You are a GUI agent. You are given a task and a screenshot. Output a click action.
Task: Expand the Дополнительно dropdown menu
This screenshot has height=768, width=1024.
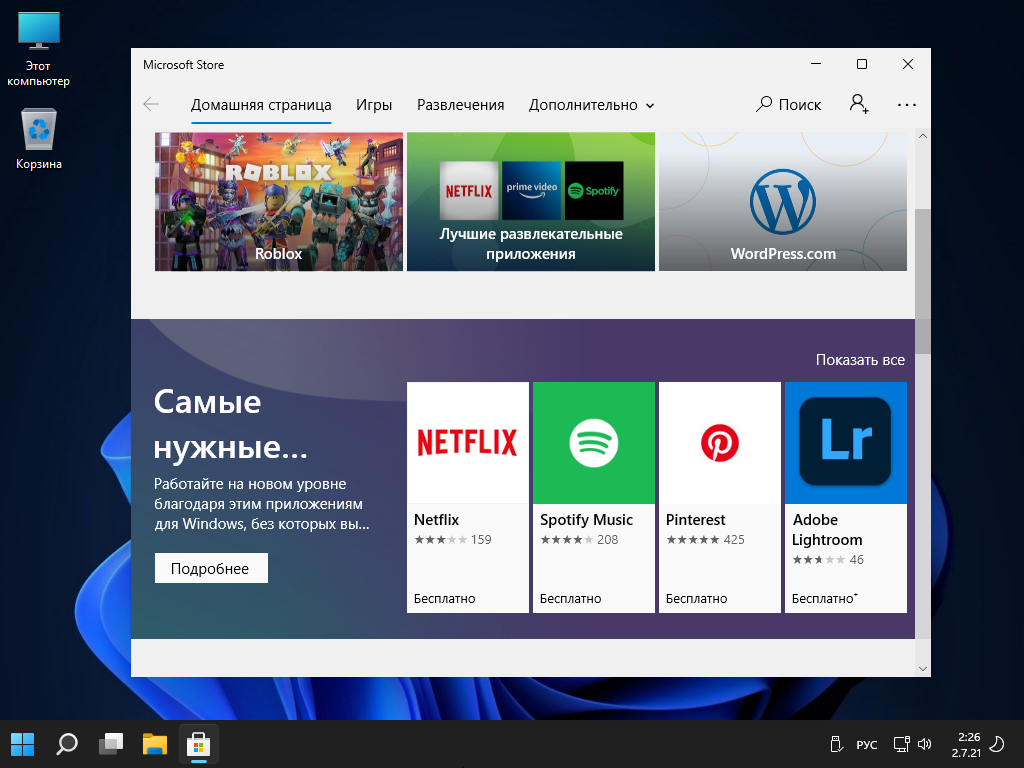pyautogui.click(x=591, y=105)
